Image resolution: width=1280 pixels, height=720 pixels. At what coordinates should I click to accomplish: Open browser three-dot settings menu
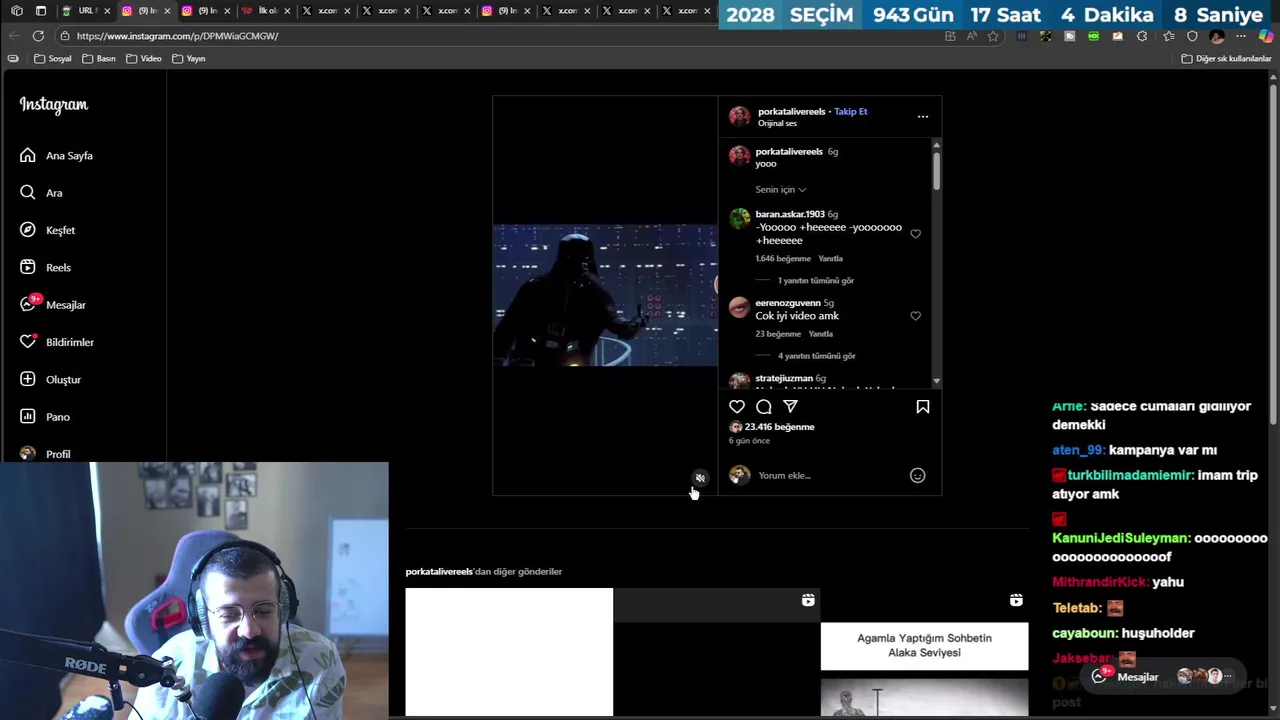point(1241,36)
